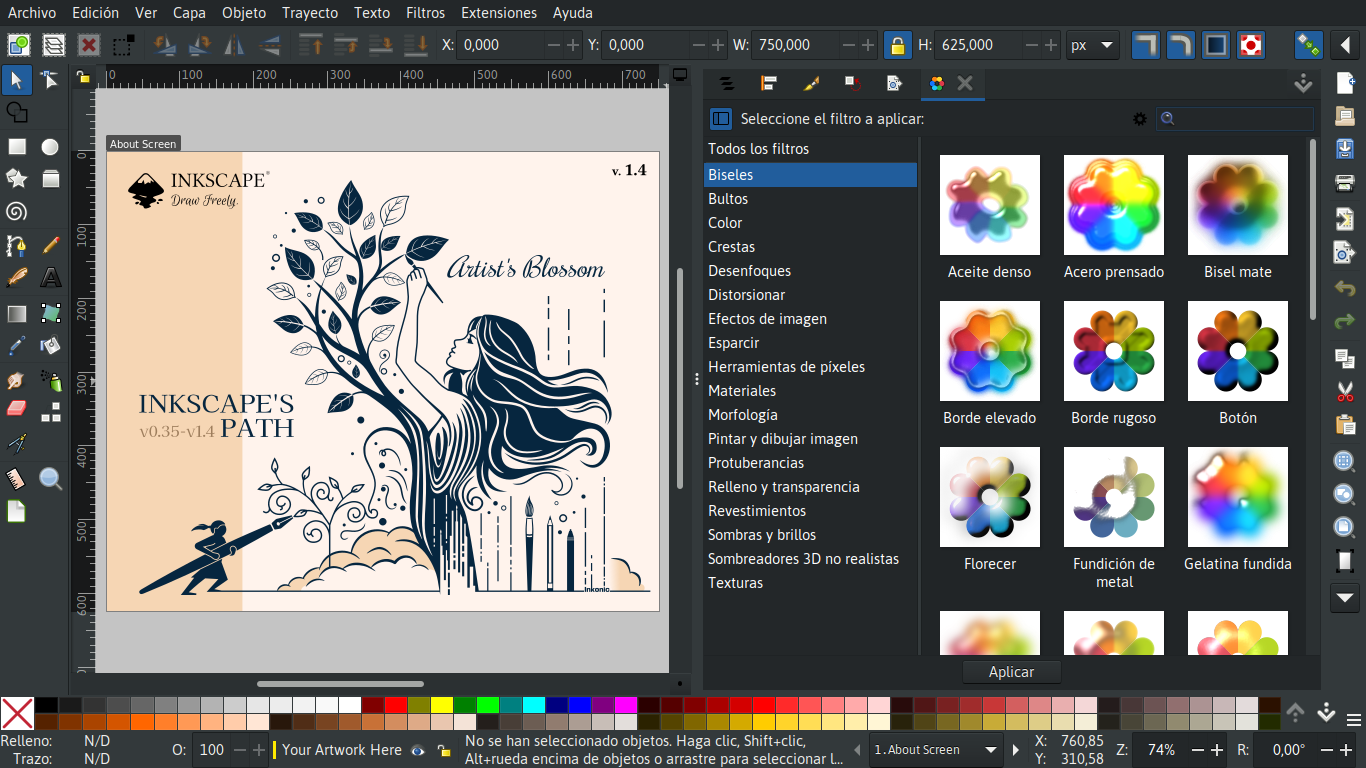Activate the Zoom magnifier tool

tap(51, 478)
